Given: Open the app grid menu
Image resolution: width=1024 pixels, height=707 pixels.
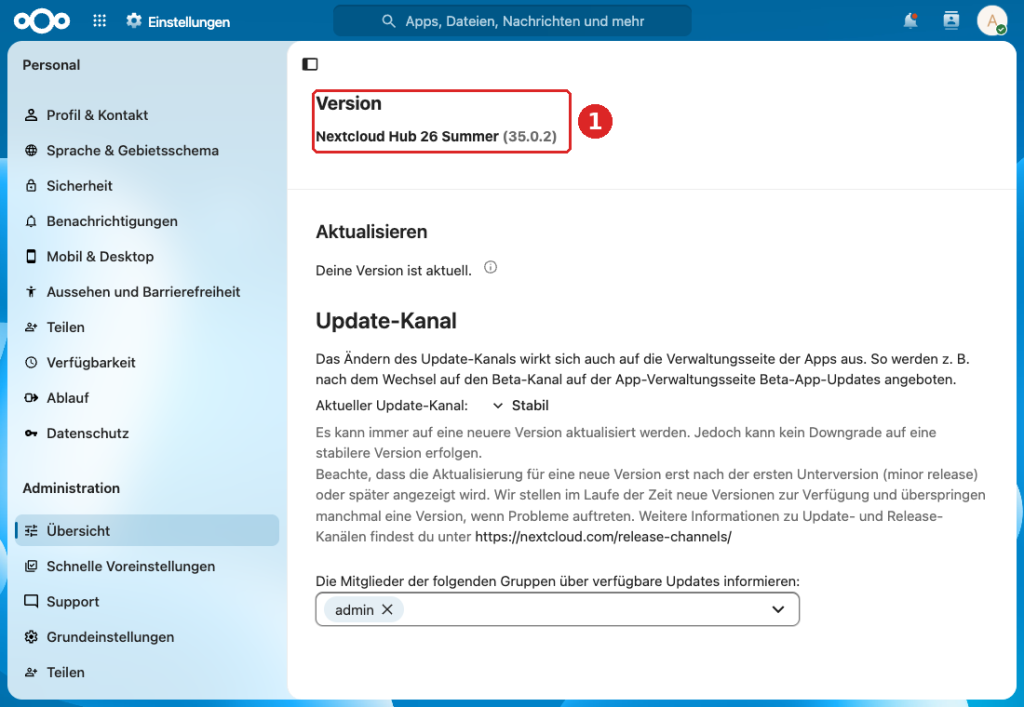Looking at the screenshot, I should click(99, 21).
